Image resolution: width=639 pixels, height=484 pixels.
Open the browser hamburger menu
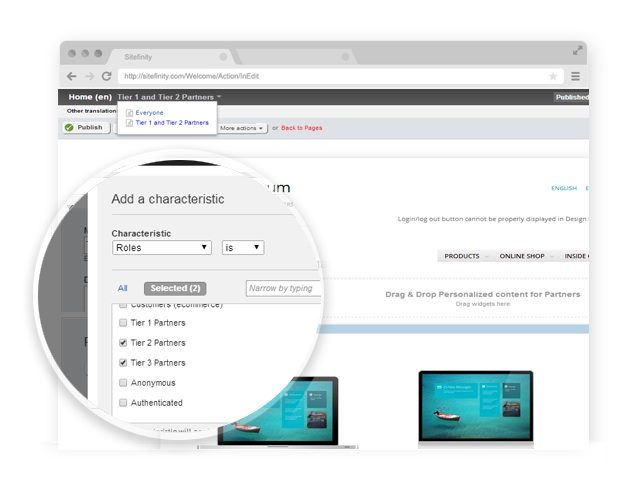pyautogui.click(x=575, y=76)
